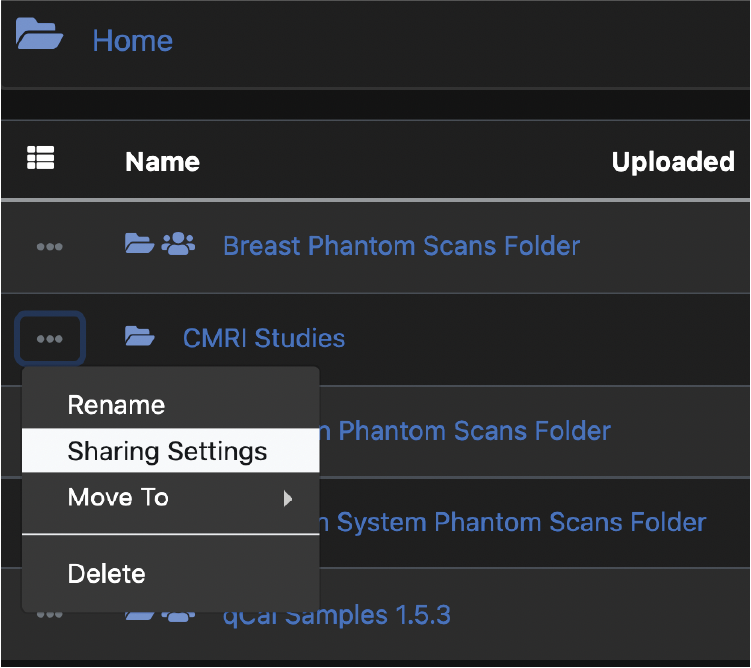Click the Breast Phantom Scans Folder folder icon

pos(138,243)
